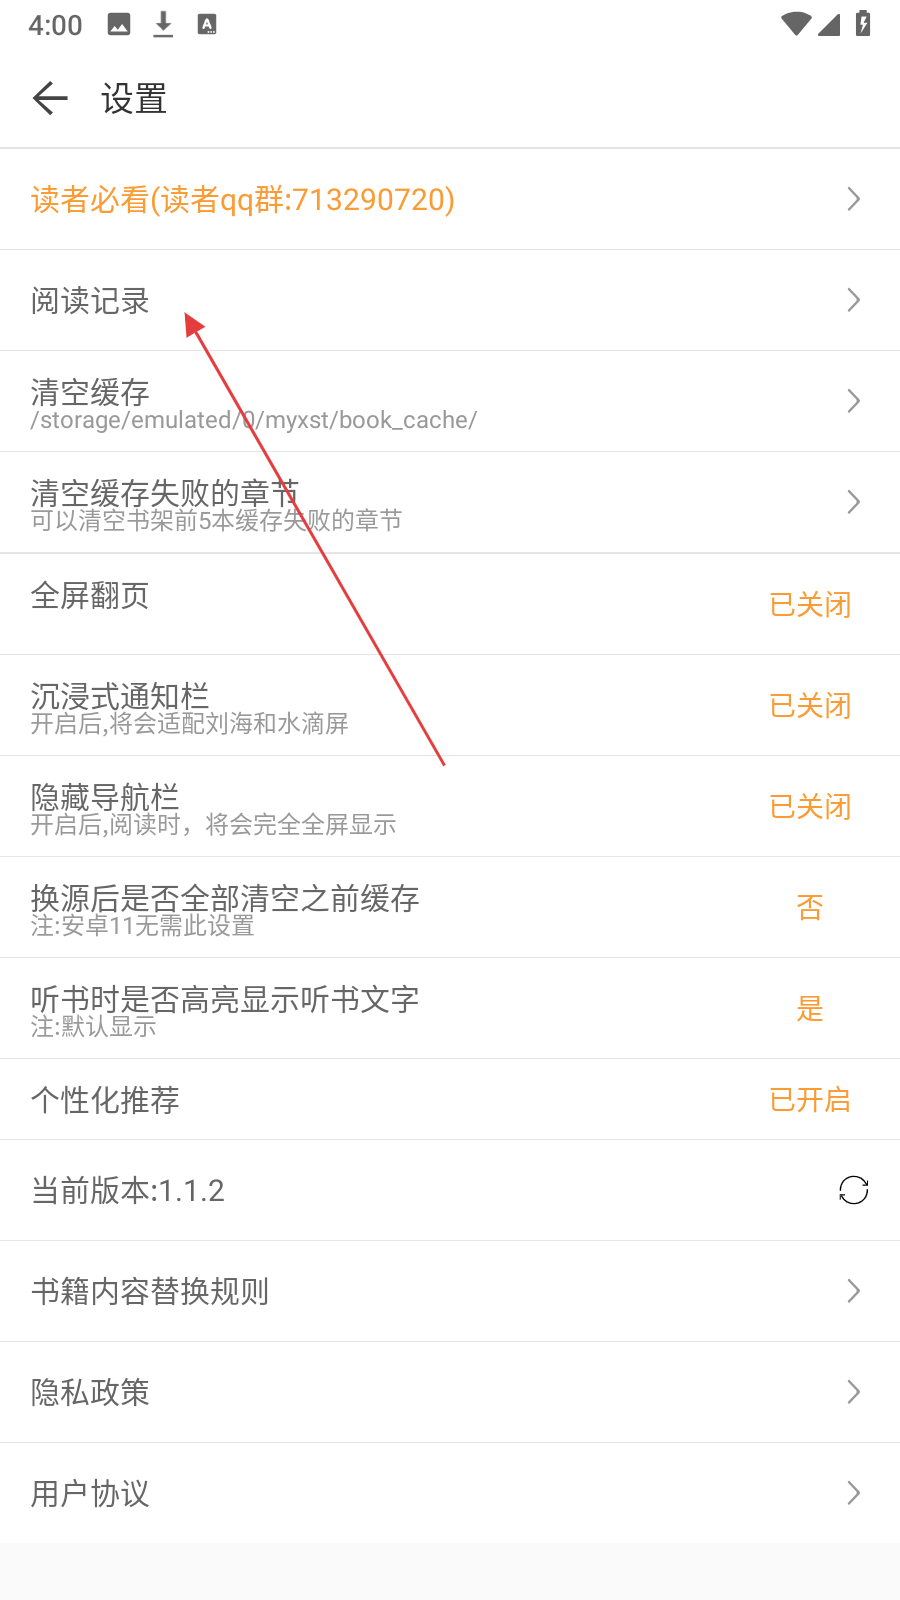Toggle 全屏翻页 已关闭 setting
Screen dimensions: 900x1600
tap(810, 604)
